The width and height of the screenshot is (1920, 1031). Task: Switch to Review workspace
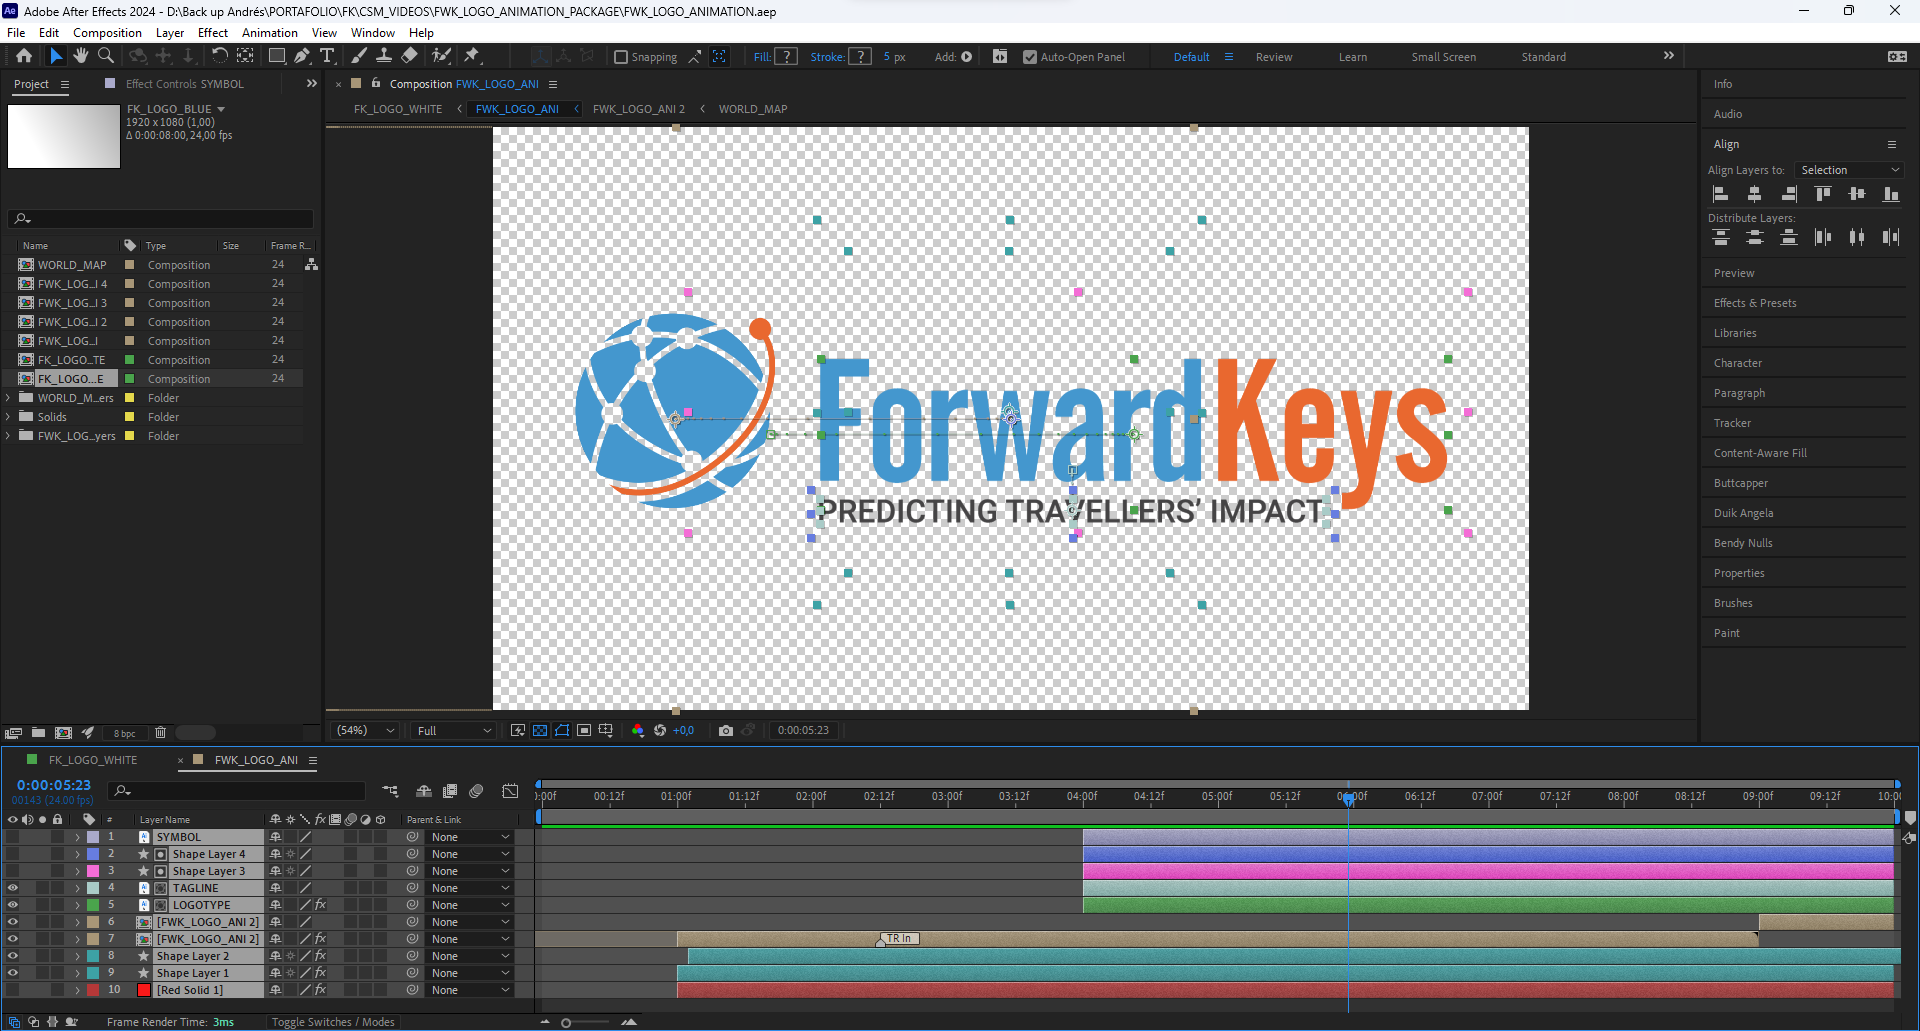1274,57
